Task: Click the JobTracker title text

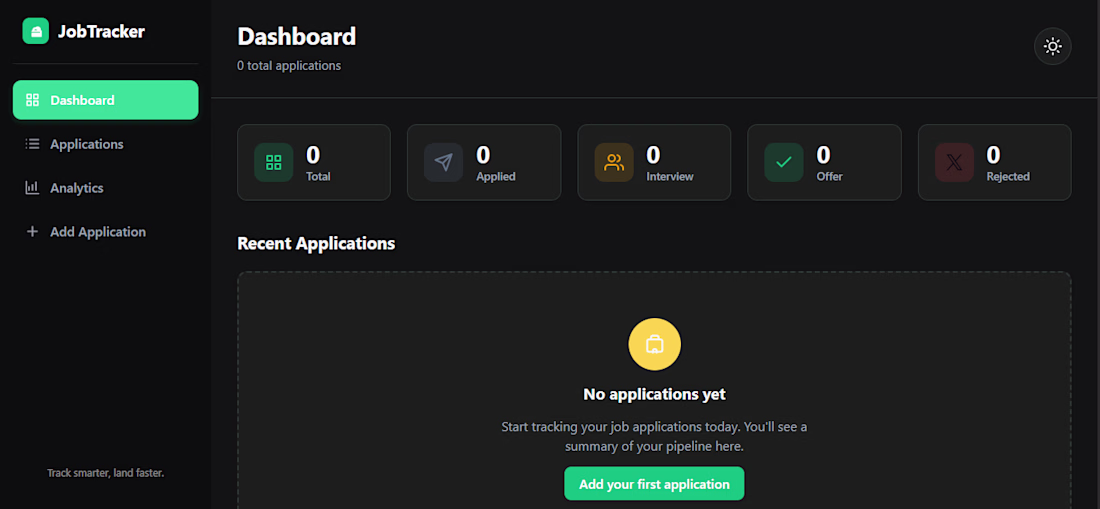Action: (x=101, y=32)
